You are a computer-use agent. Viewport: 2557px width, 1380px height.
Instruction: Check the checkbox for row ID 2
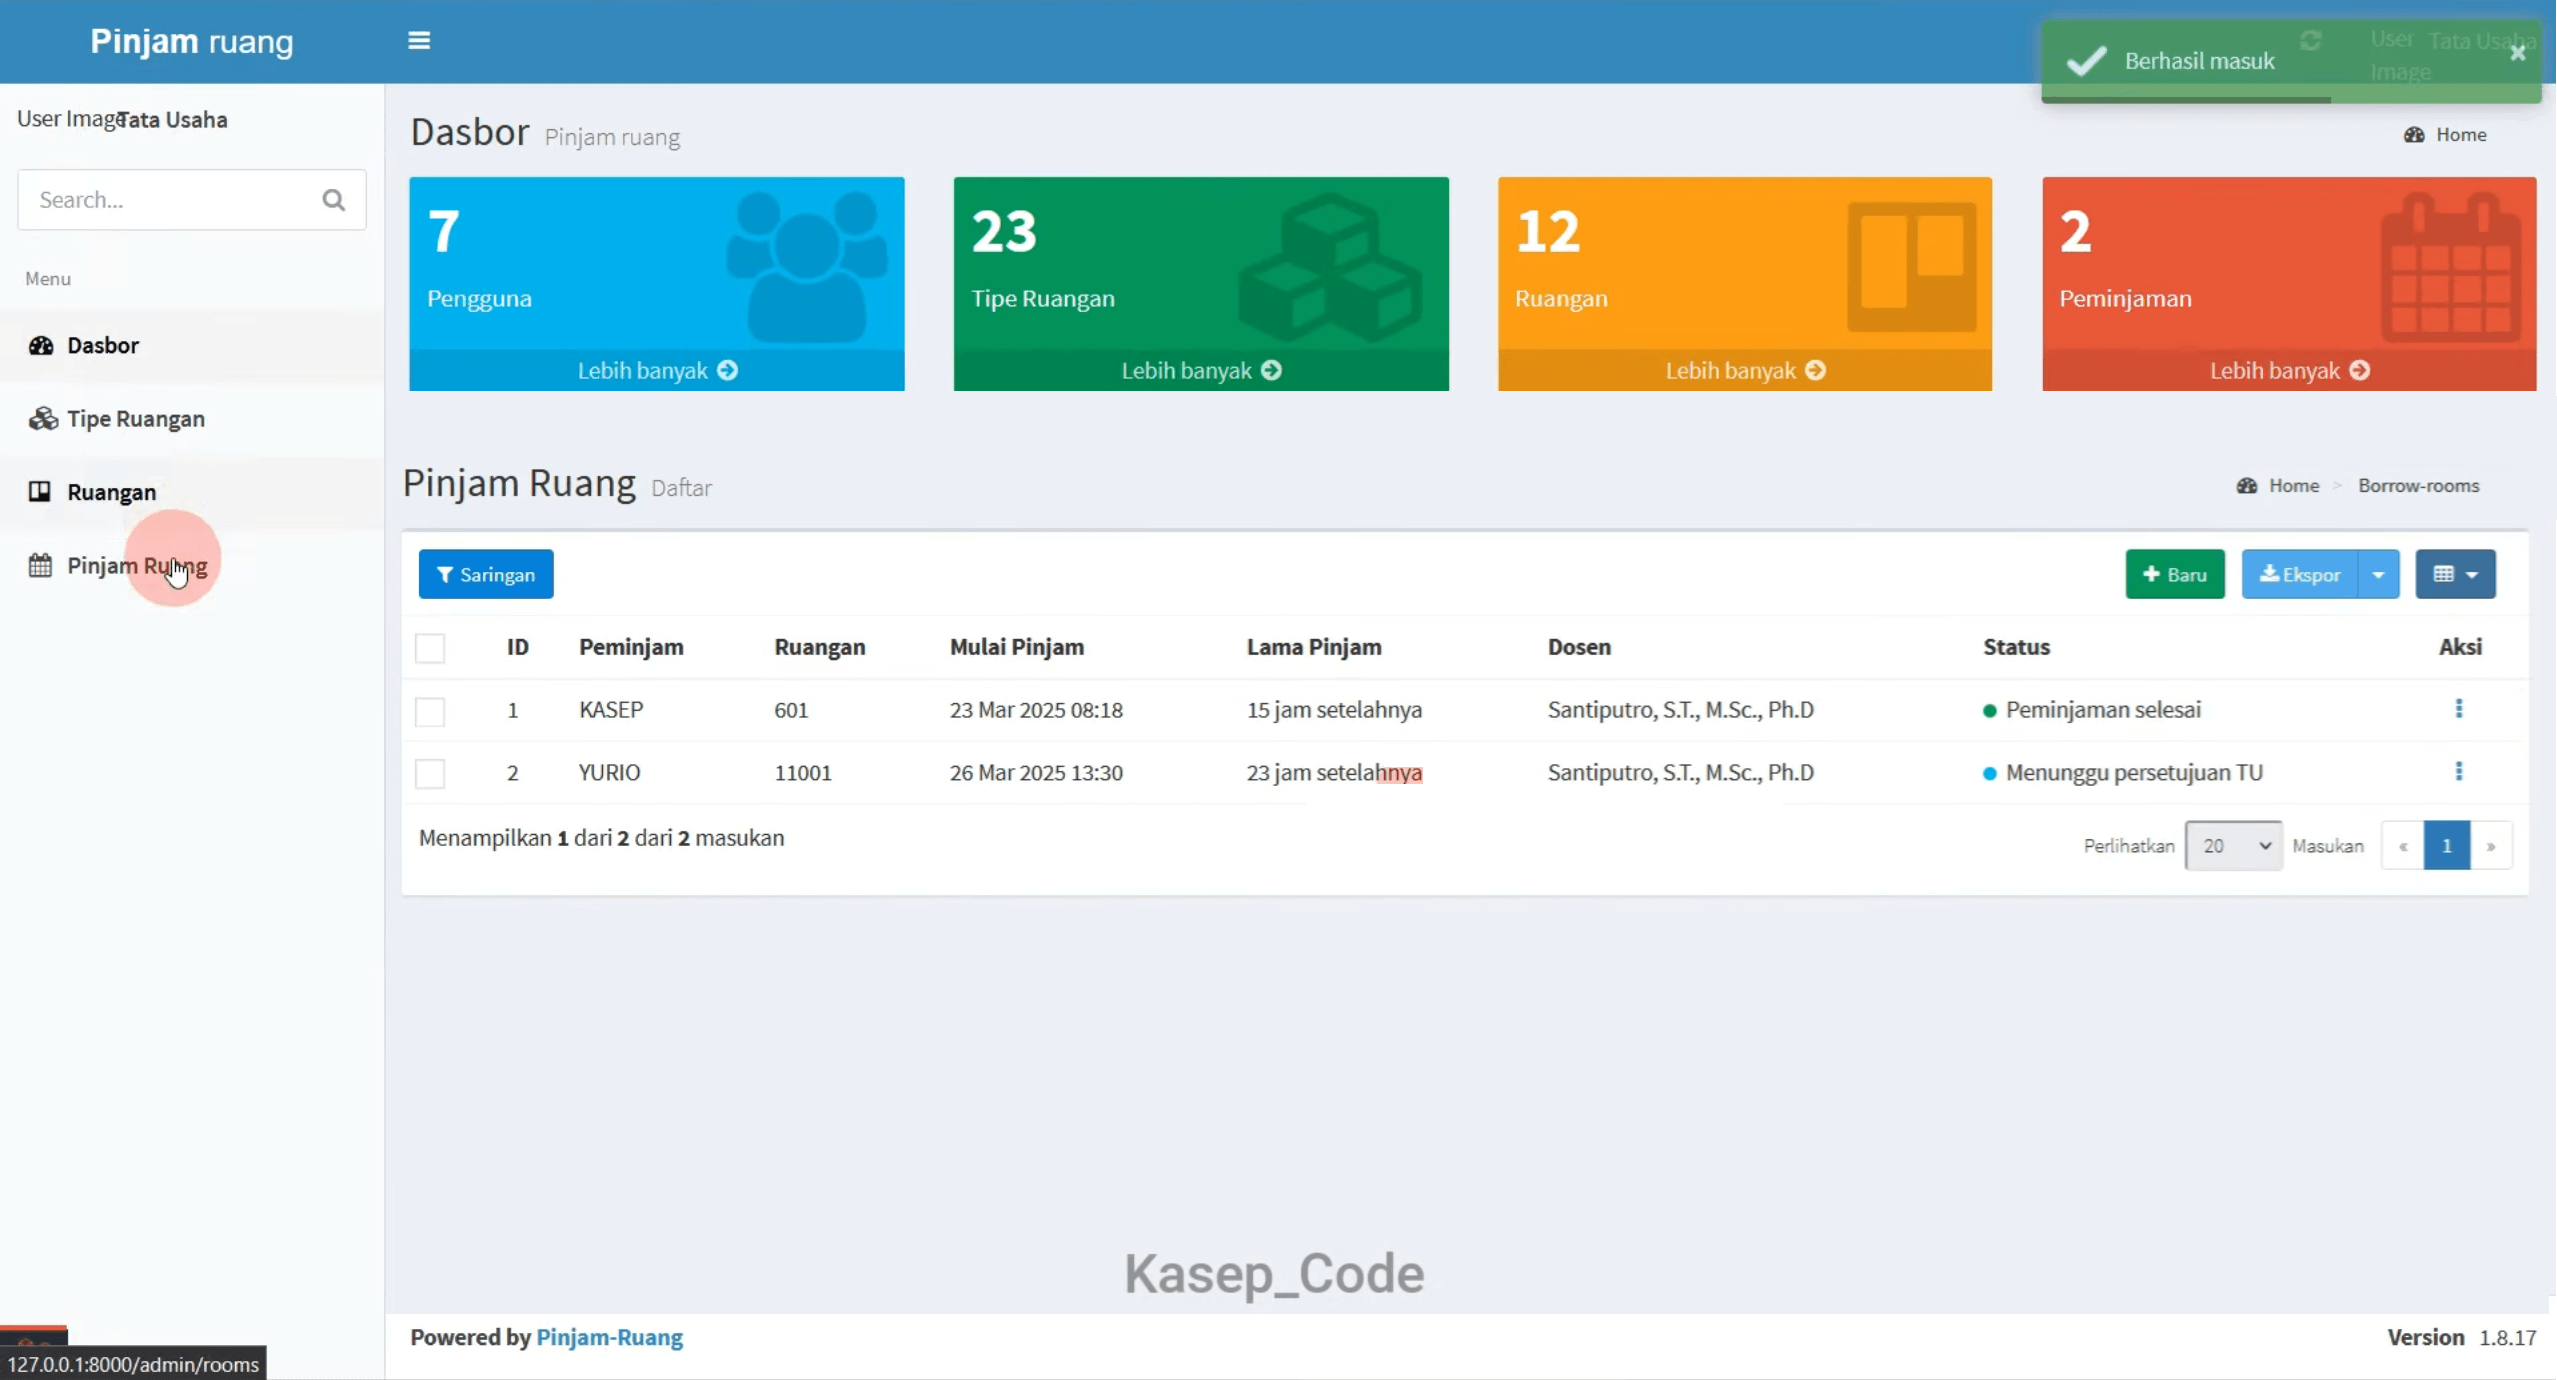point(430,773)
